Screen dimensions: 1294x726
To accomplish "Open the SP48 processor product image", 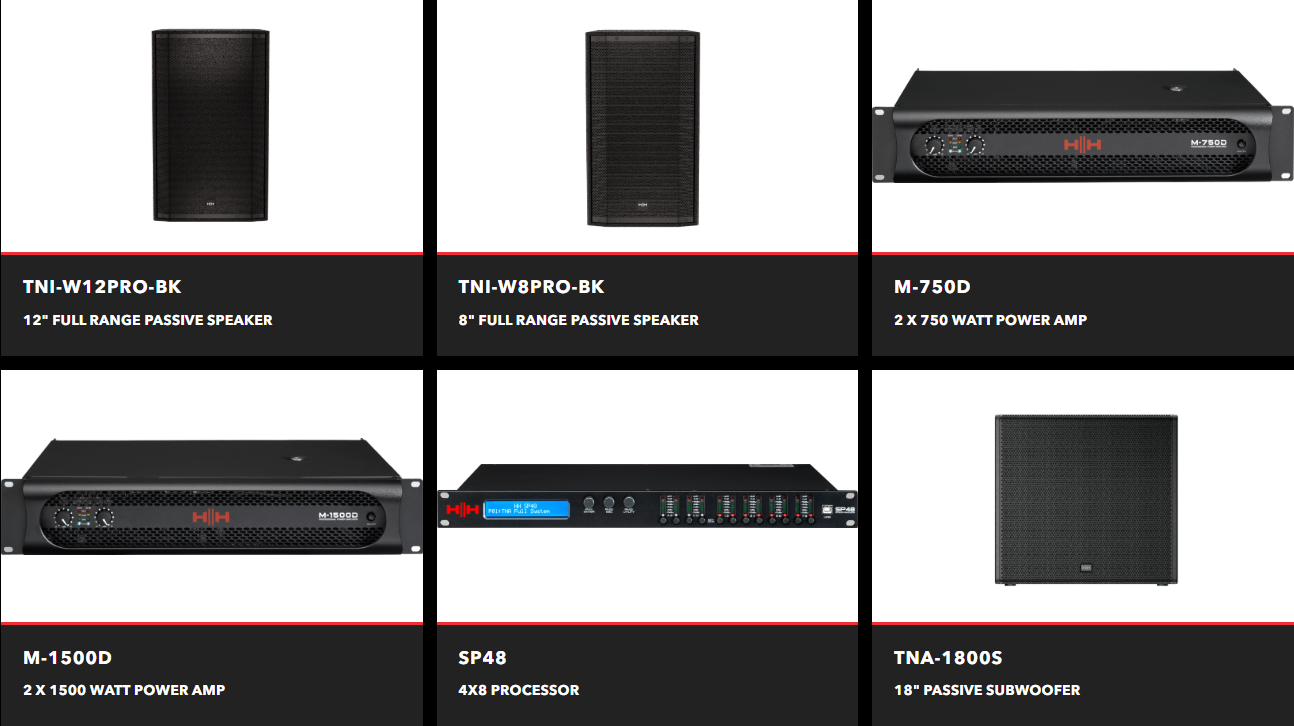I will click(x=647, y=497).
